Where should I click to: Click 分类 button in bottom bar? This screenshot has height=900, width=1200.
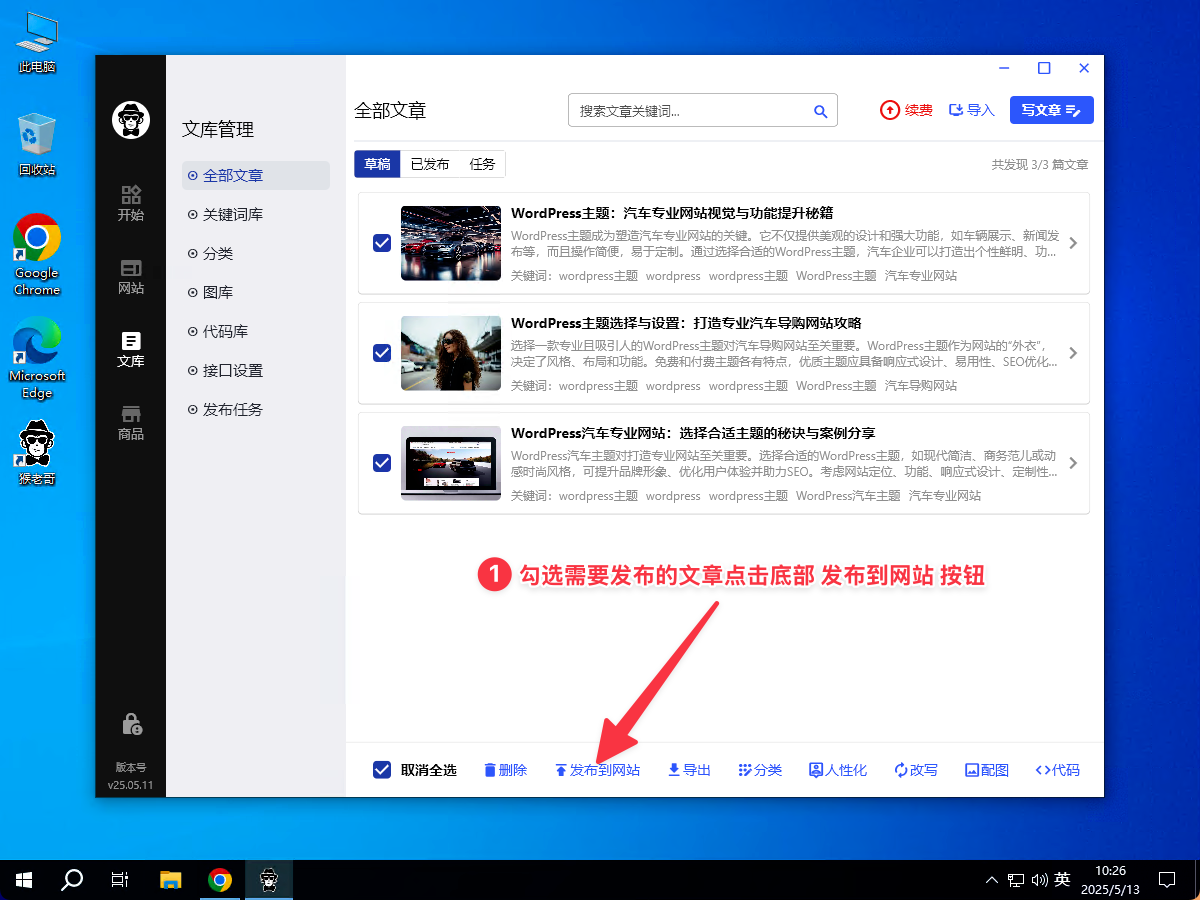coord(760,770)
